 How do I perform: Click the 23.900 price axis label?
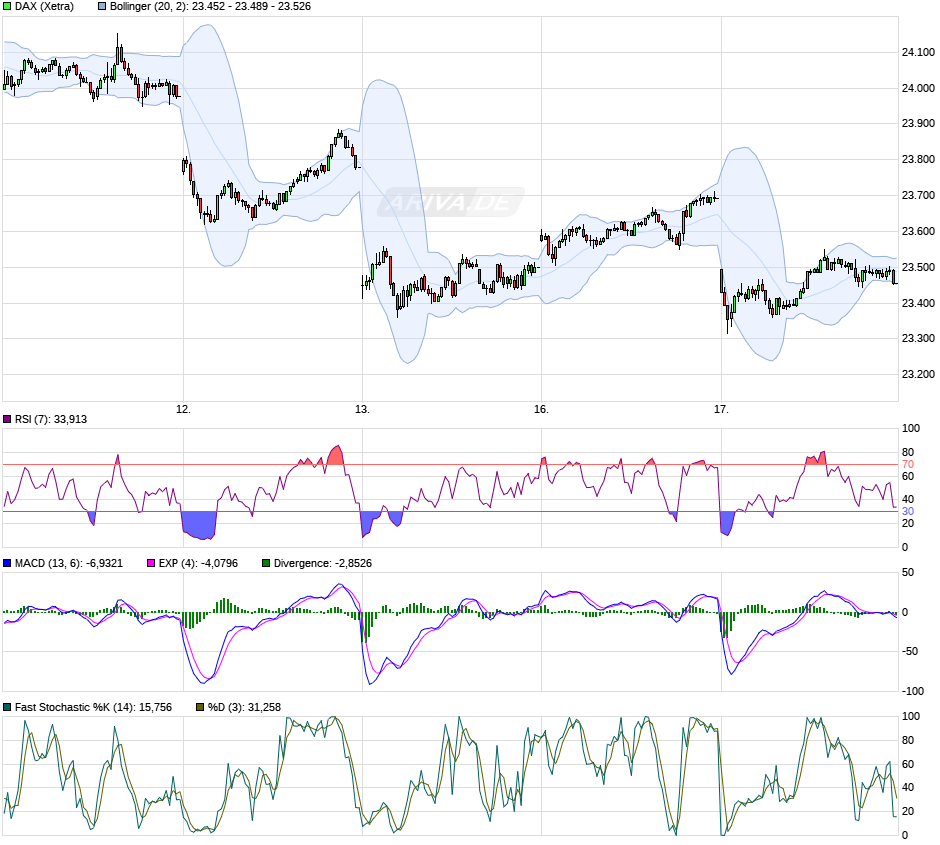pos(918,123)
